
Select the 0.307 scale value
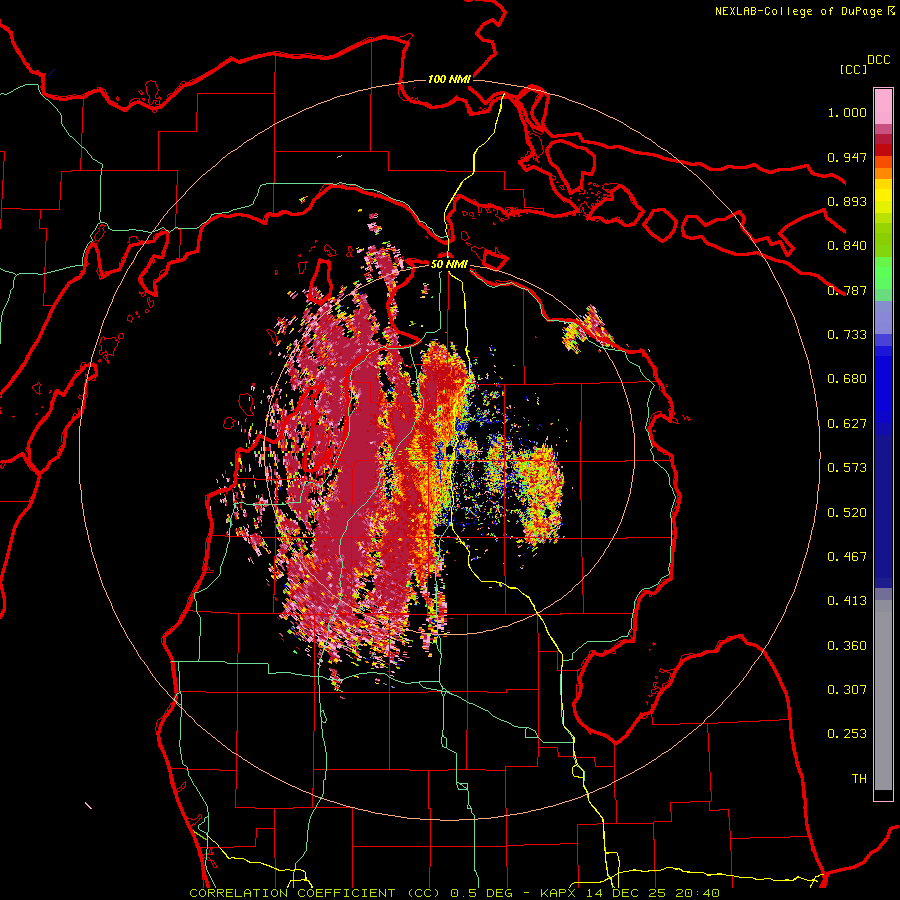847,689
